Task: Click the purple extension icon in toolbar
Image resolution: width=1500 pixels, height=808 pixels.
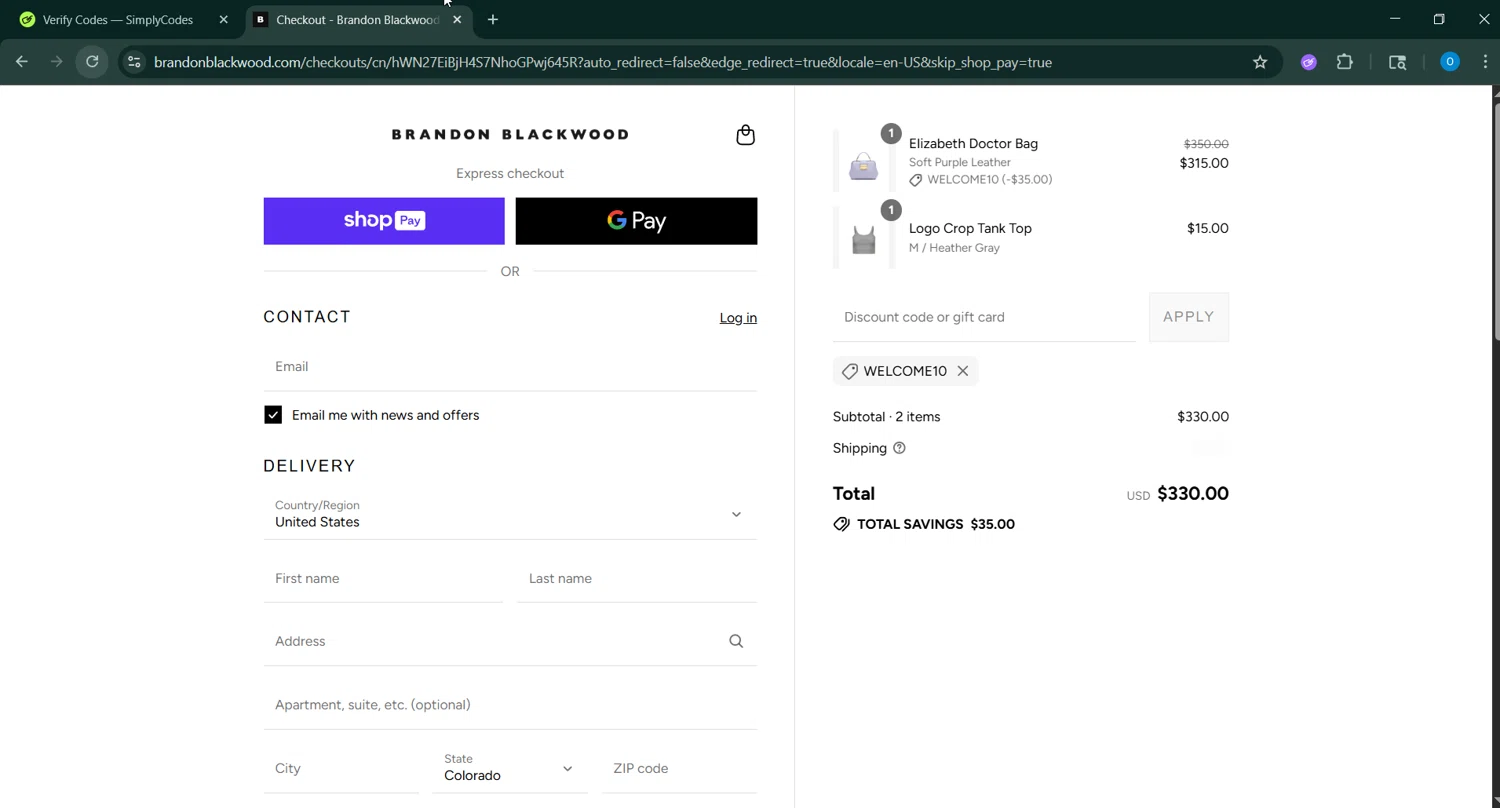Action: click(1308, 62)
